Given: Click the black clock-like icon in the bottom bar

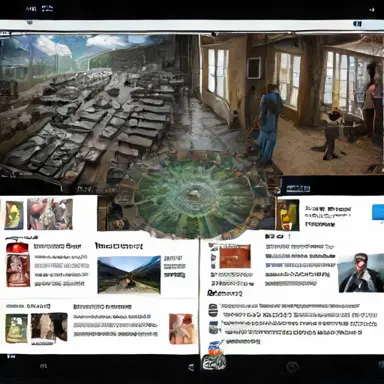Looking at the screenshot, I should click(x=292, y=367).
